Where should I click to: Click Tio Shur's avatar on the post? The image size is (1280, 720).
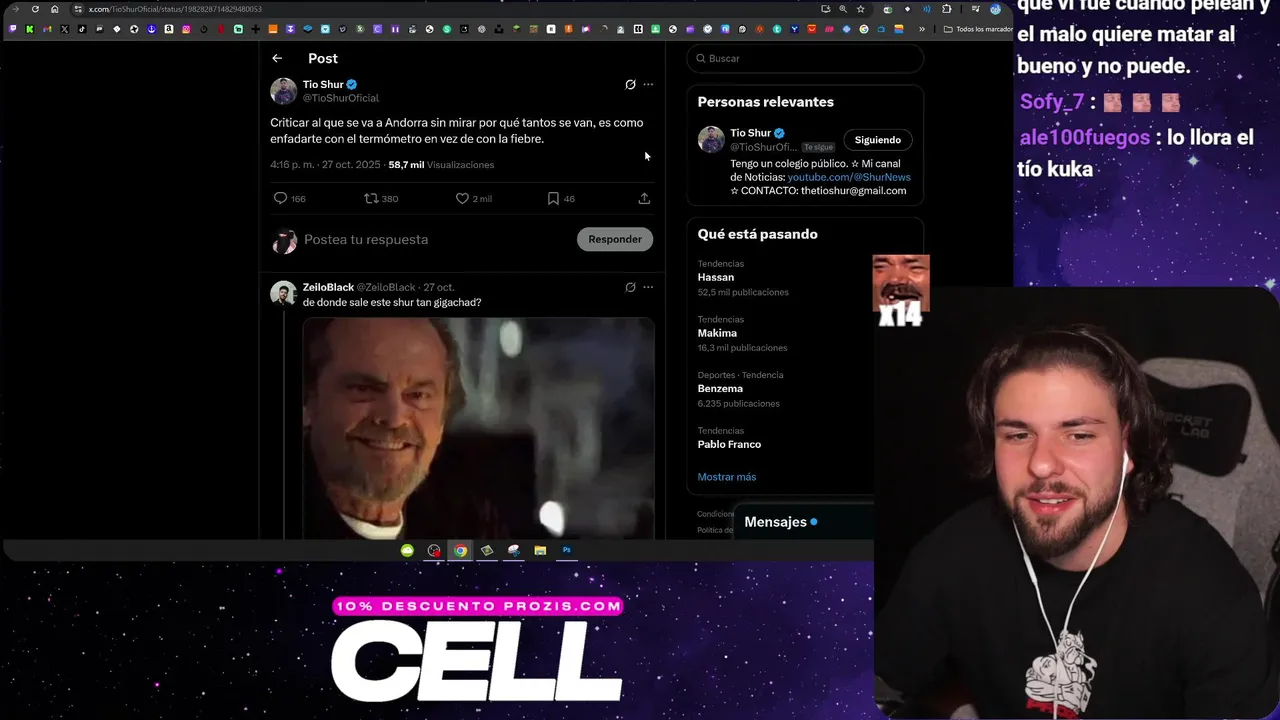284,91
